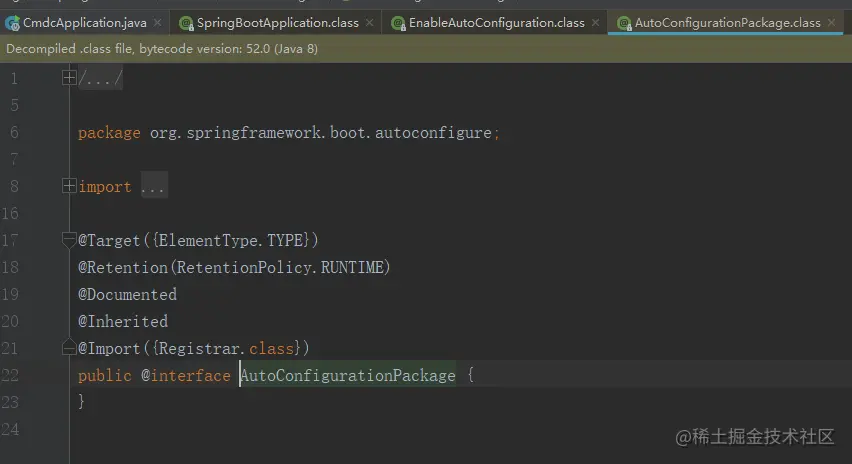Click the @Target annotation
Image resolution: width=852 pixels, height=464 pixels.
click(x=109, y=240)
